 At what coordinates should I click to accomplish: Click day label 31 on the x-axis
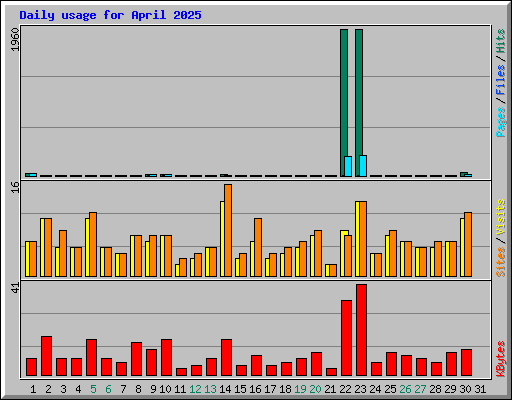(480, 389)
